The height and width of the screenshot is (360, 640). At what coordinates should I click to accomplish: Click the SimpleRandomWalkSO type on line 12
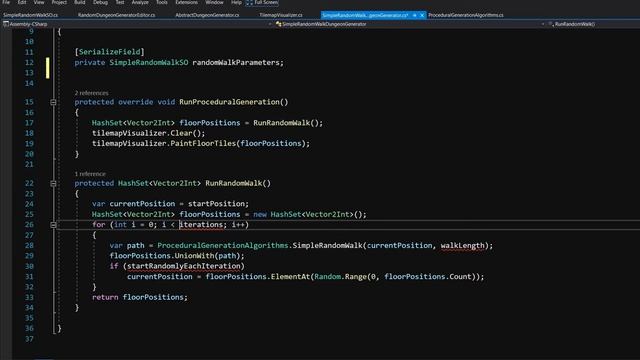(x=149, y=62)
